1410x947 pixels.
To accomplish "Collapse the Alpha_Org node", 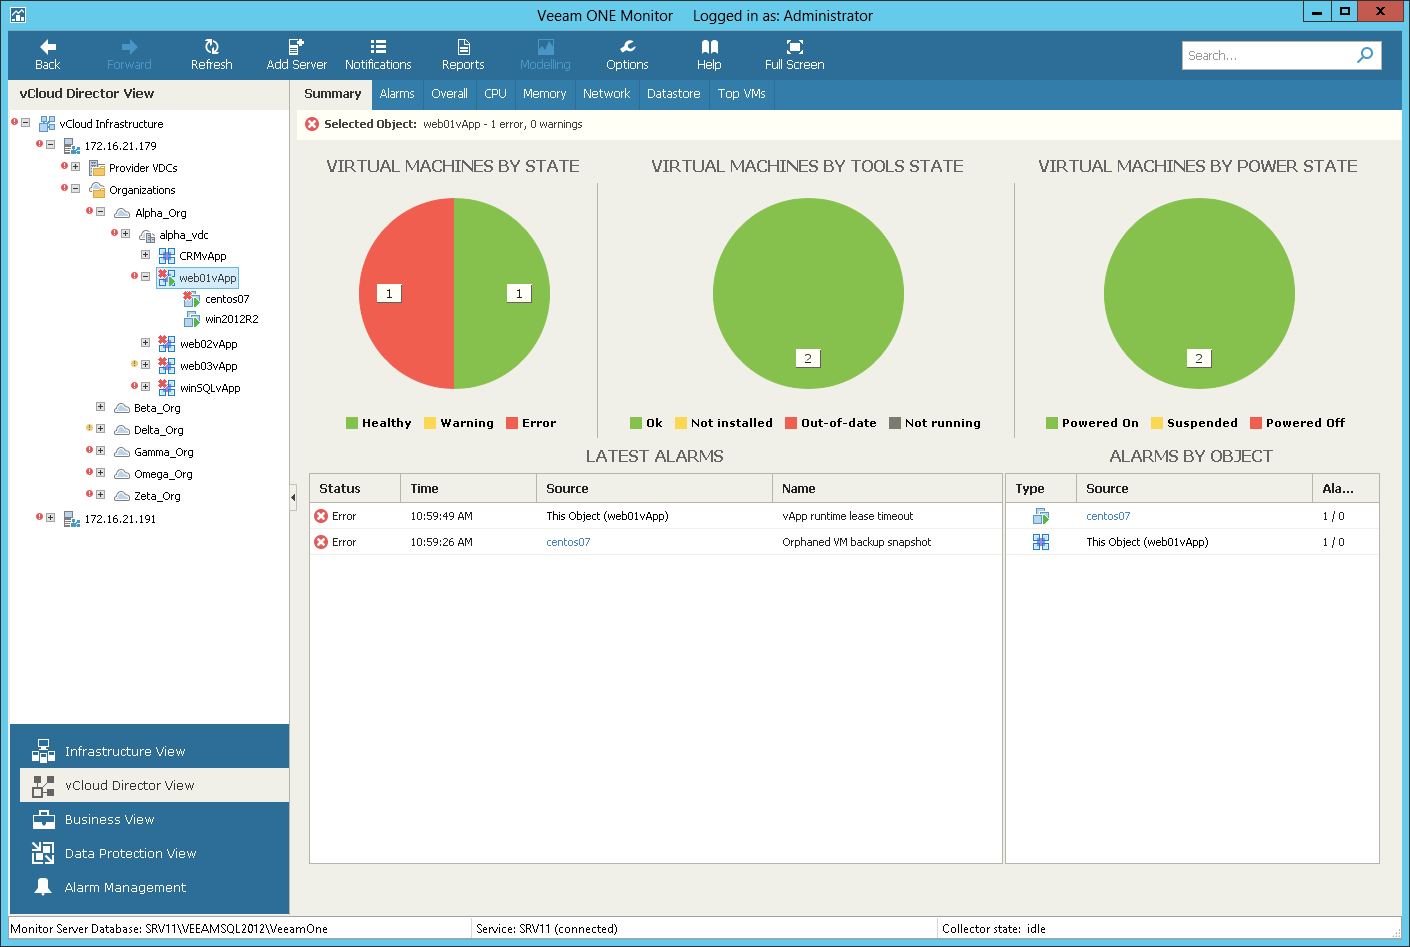I will click(100, 212).
